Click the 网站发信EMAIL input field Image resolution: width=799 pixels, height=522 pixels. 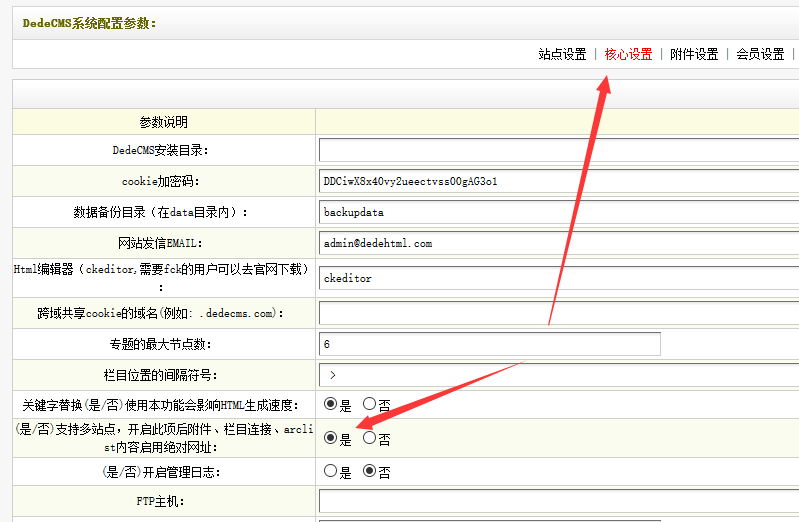[x=559, y=243]
